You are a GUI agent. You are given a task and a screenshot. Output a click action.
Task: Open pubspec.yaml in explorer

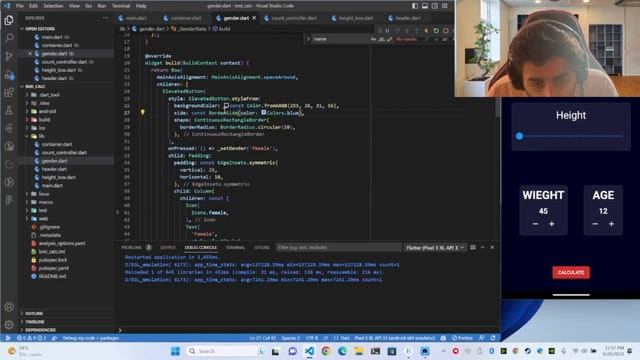pyautogui.click(x=53, y=268)
